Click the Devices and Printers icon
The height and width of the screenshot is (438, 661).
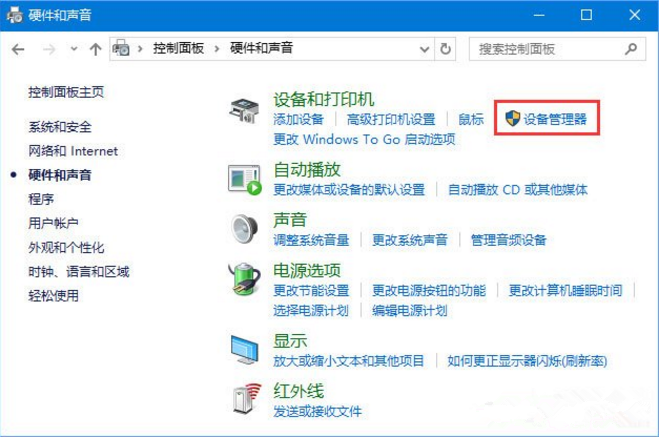[x=244, y=110]
